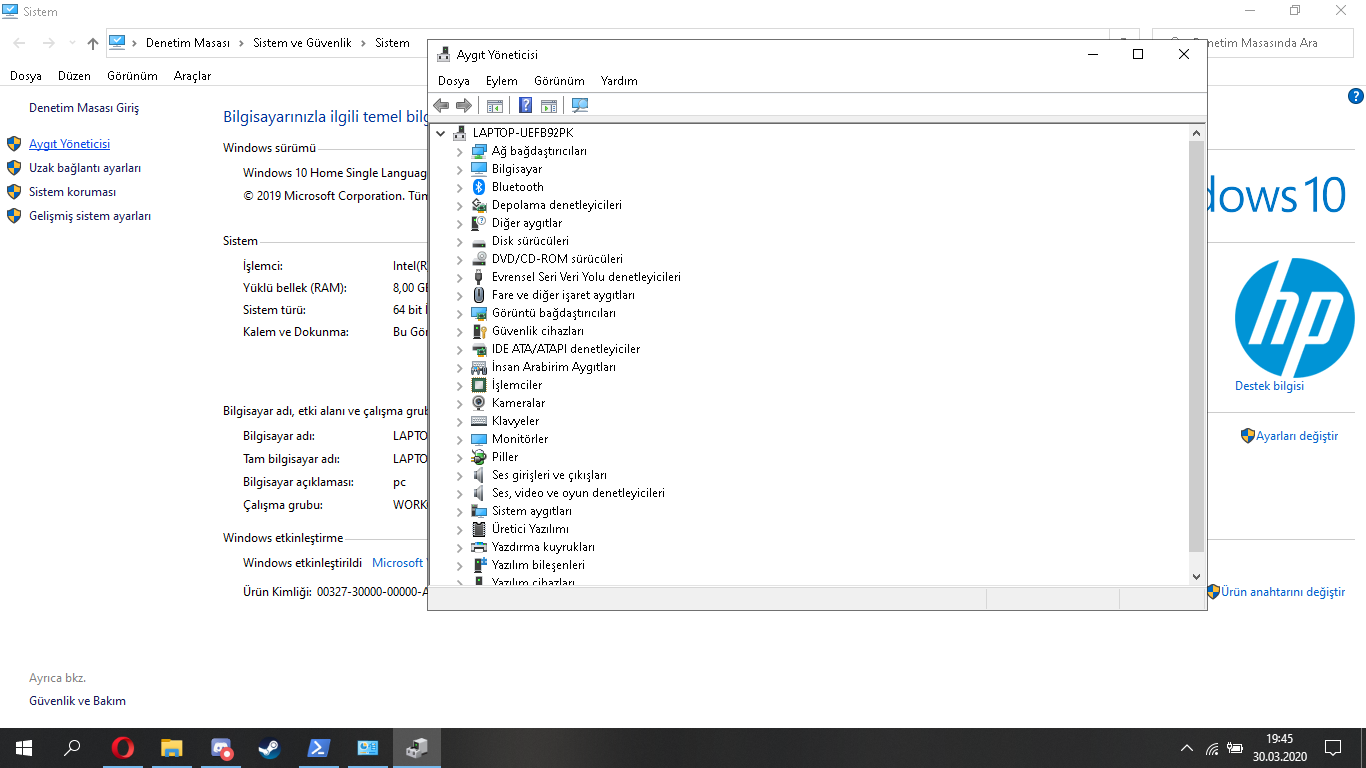Open Opera browser from the taskbar

click(122, 748)
